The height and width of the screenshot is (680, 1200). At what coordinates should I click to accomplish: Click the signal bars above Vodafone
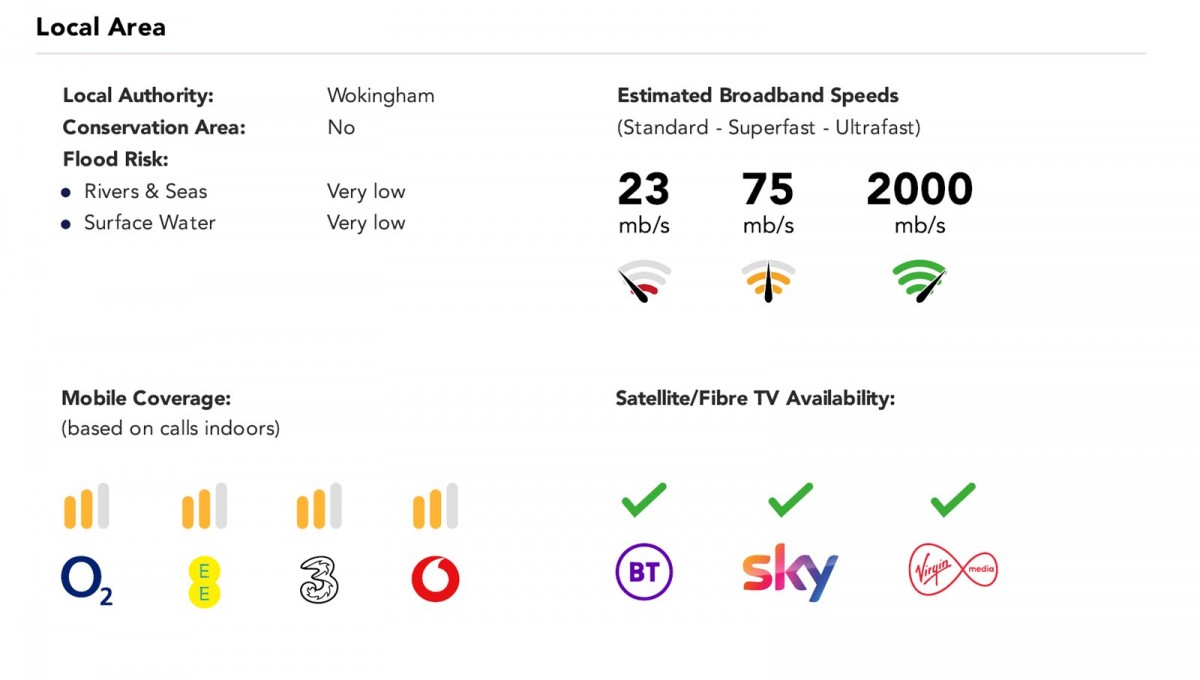pyautogui.click(x=436, y=506)
